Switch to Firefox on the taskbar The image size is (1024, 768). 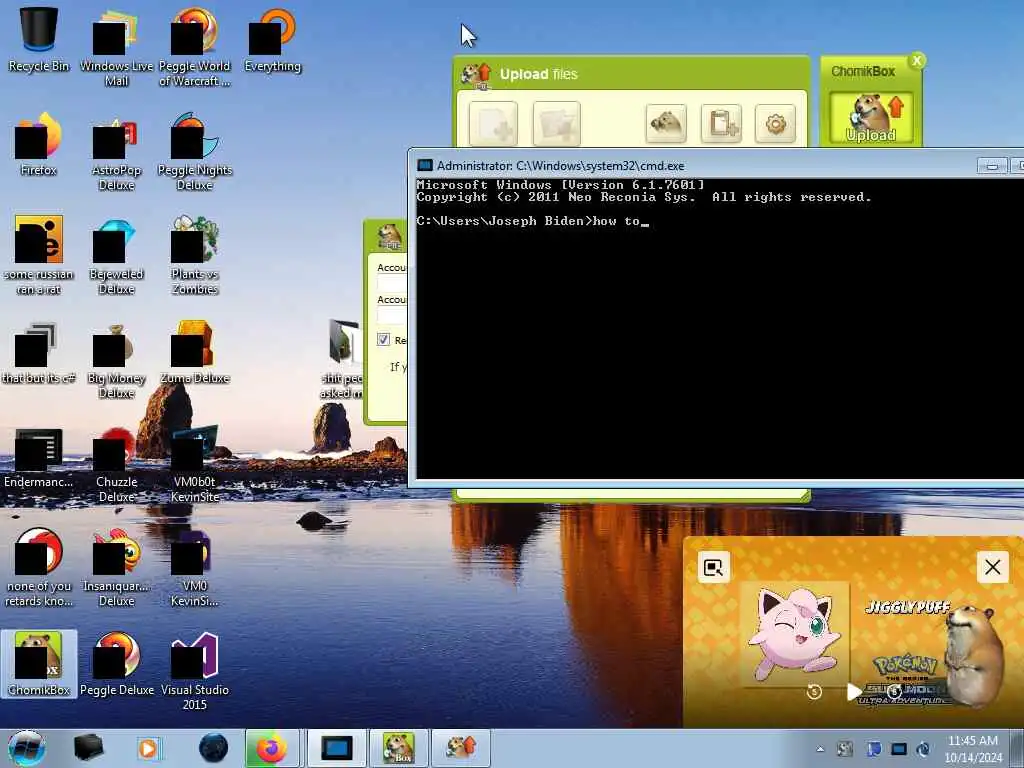[272, 748]
